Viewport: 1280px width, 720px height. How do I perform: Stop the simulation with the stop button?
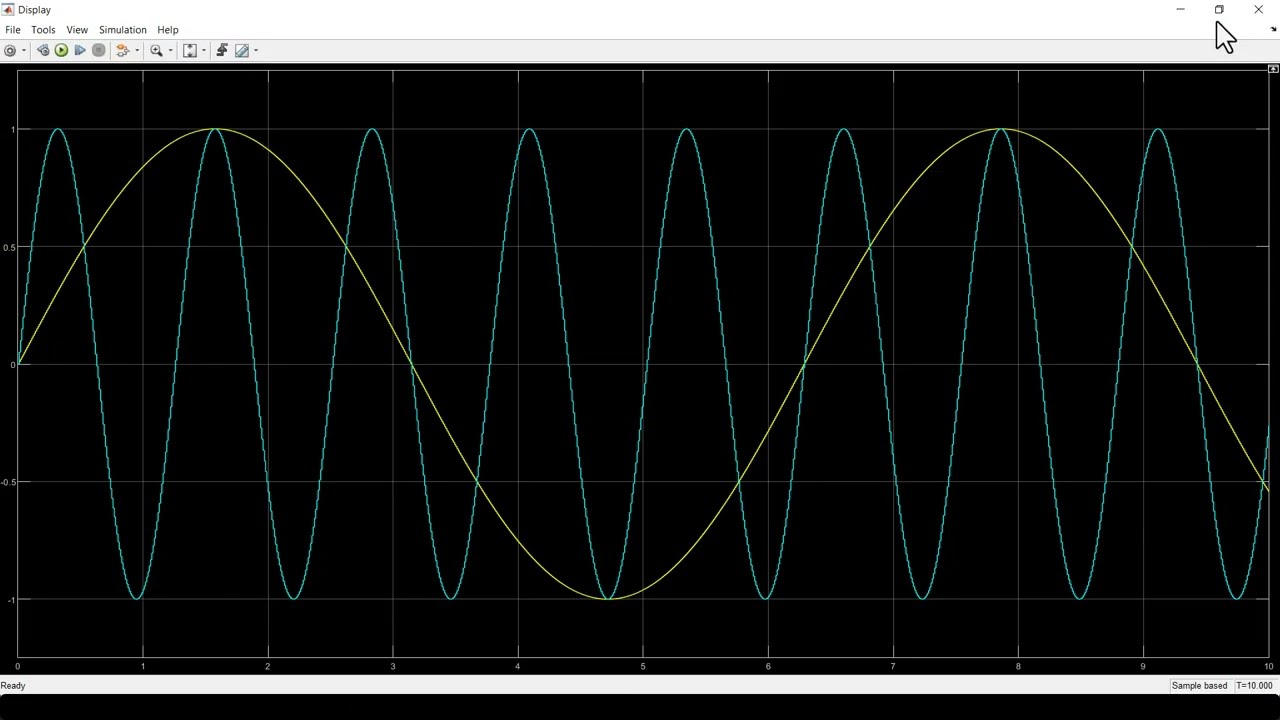coord(99,50)
